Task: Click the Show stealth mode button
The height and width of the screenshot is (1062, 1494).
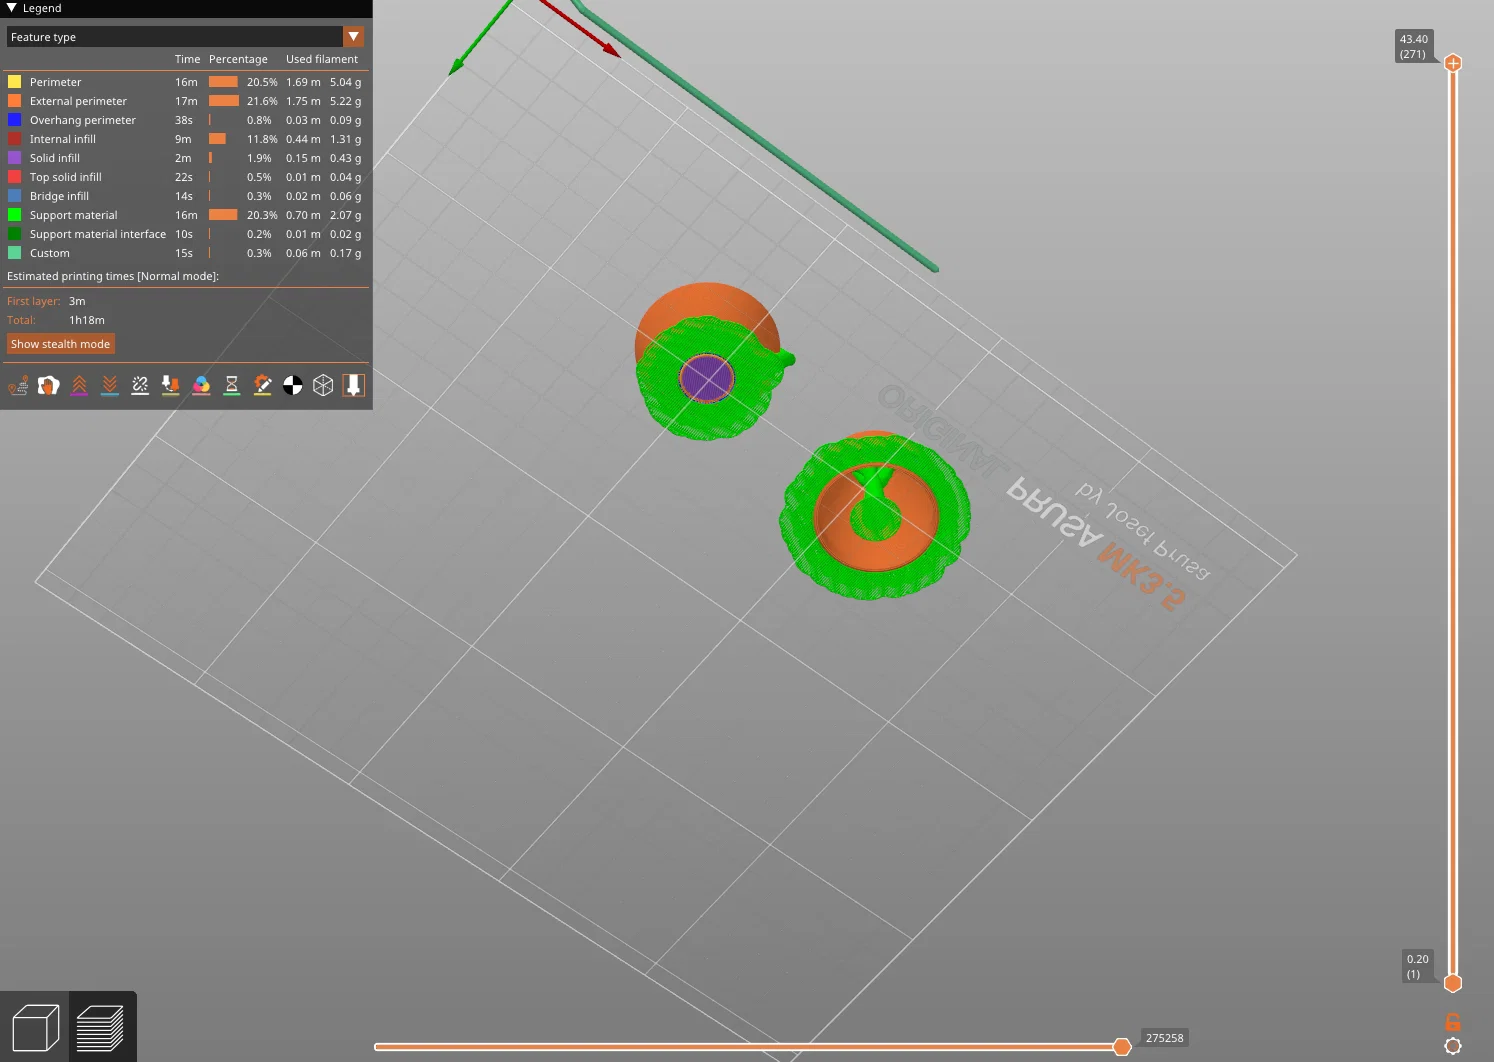Action: click(x=61, y=344)
